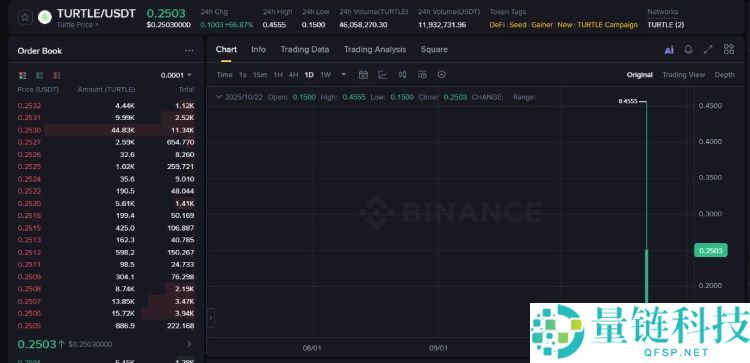This screenshot has height=363, width=750.
Task: Open the Order Book three-dot options menu
Action: pyautogui.click(x=189, y=51)
